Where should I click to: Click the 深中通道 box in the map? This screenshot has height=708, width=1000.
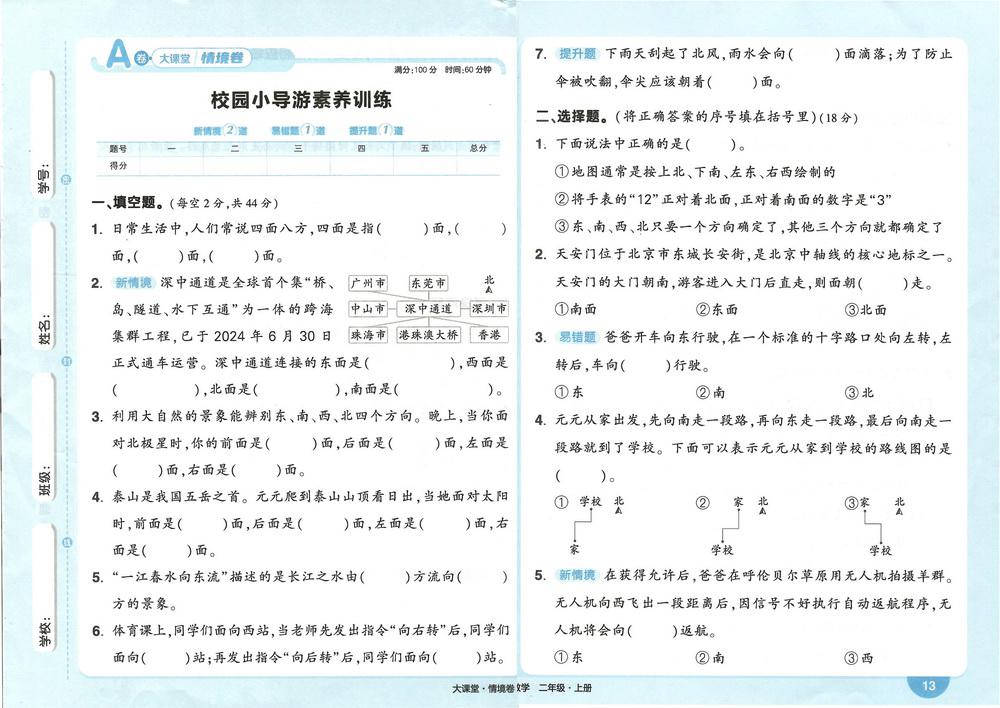pyautogui.click(x=427, y=309)
